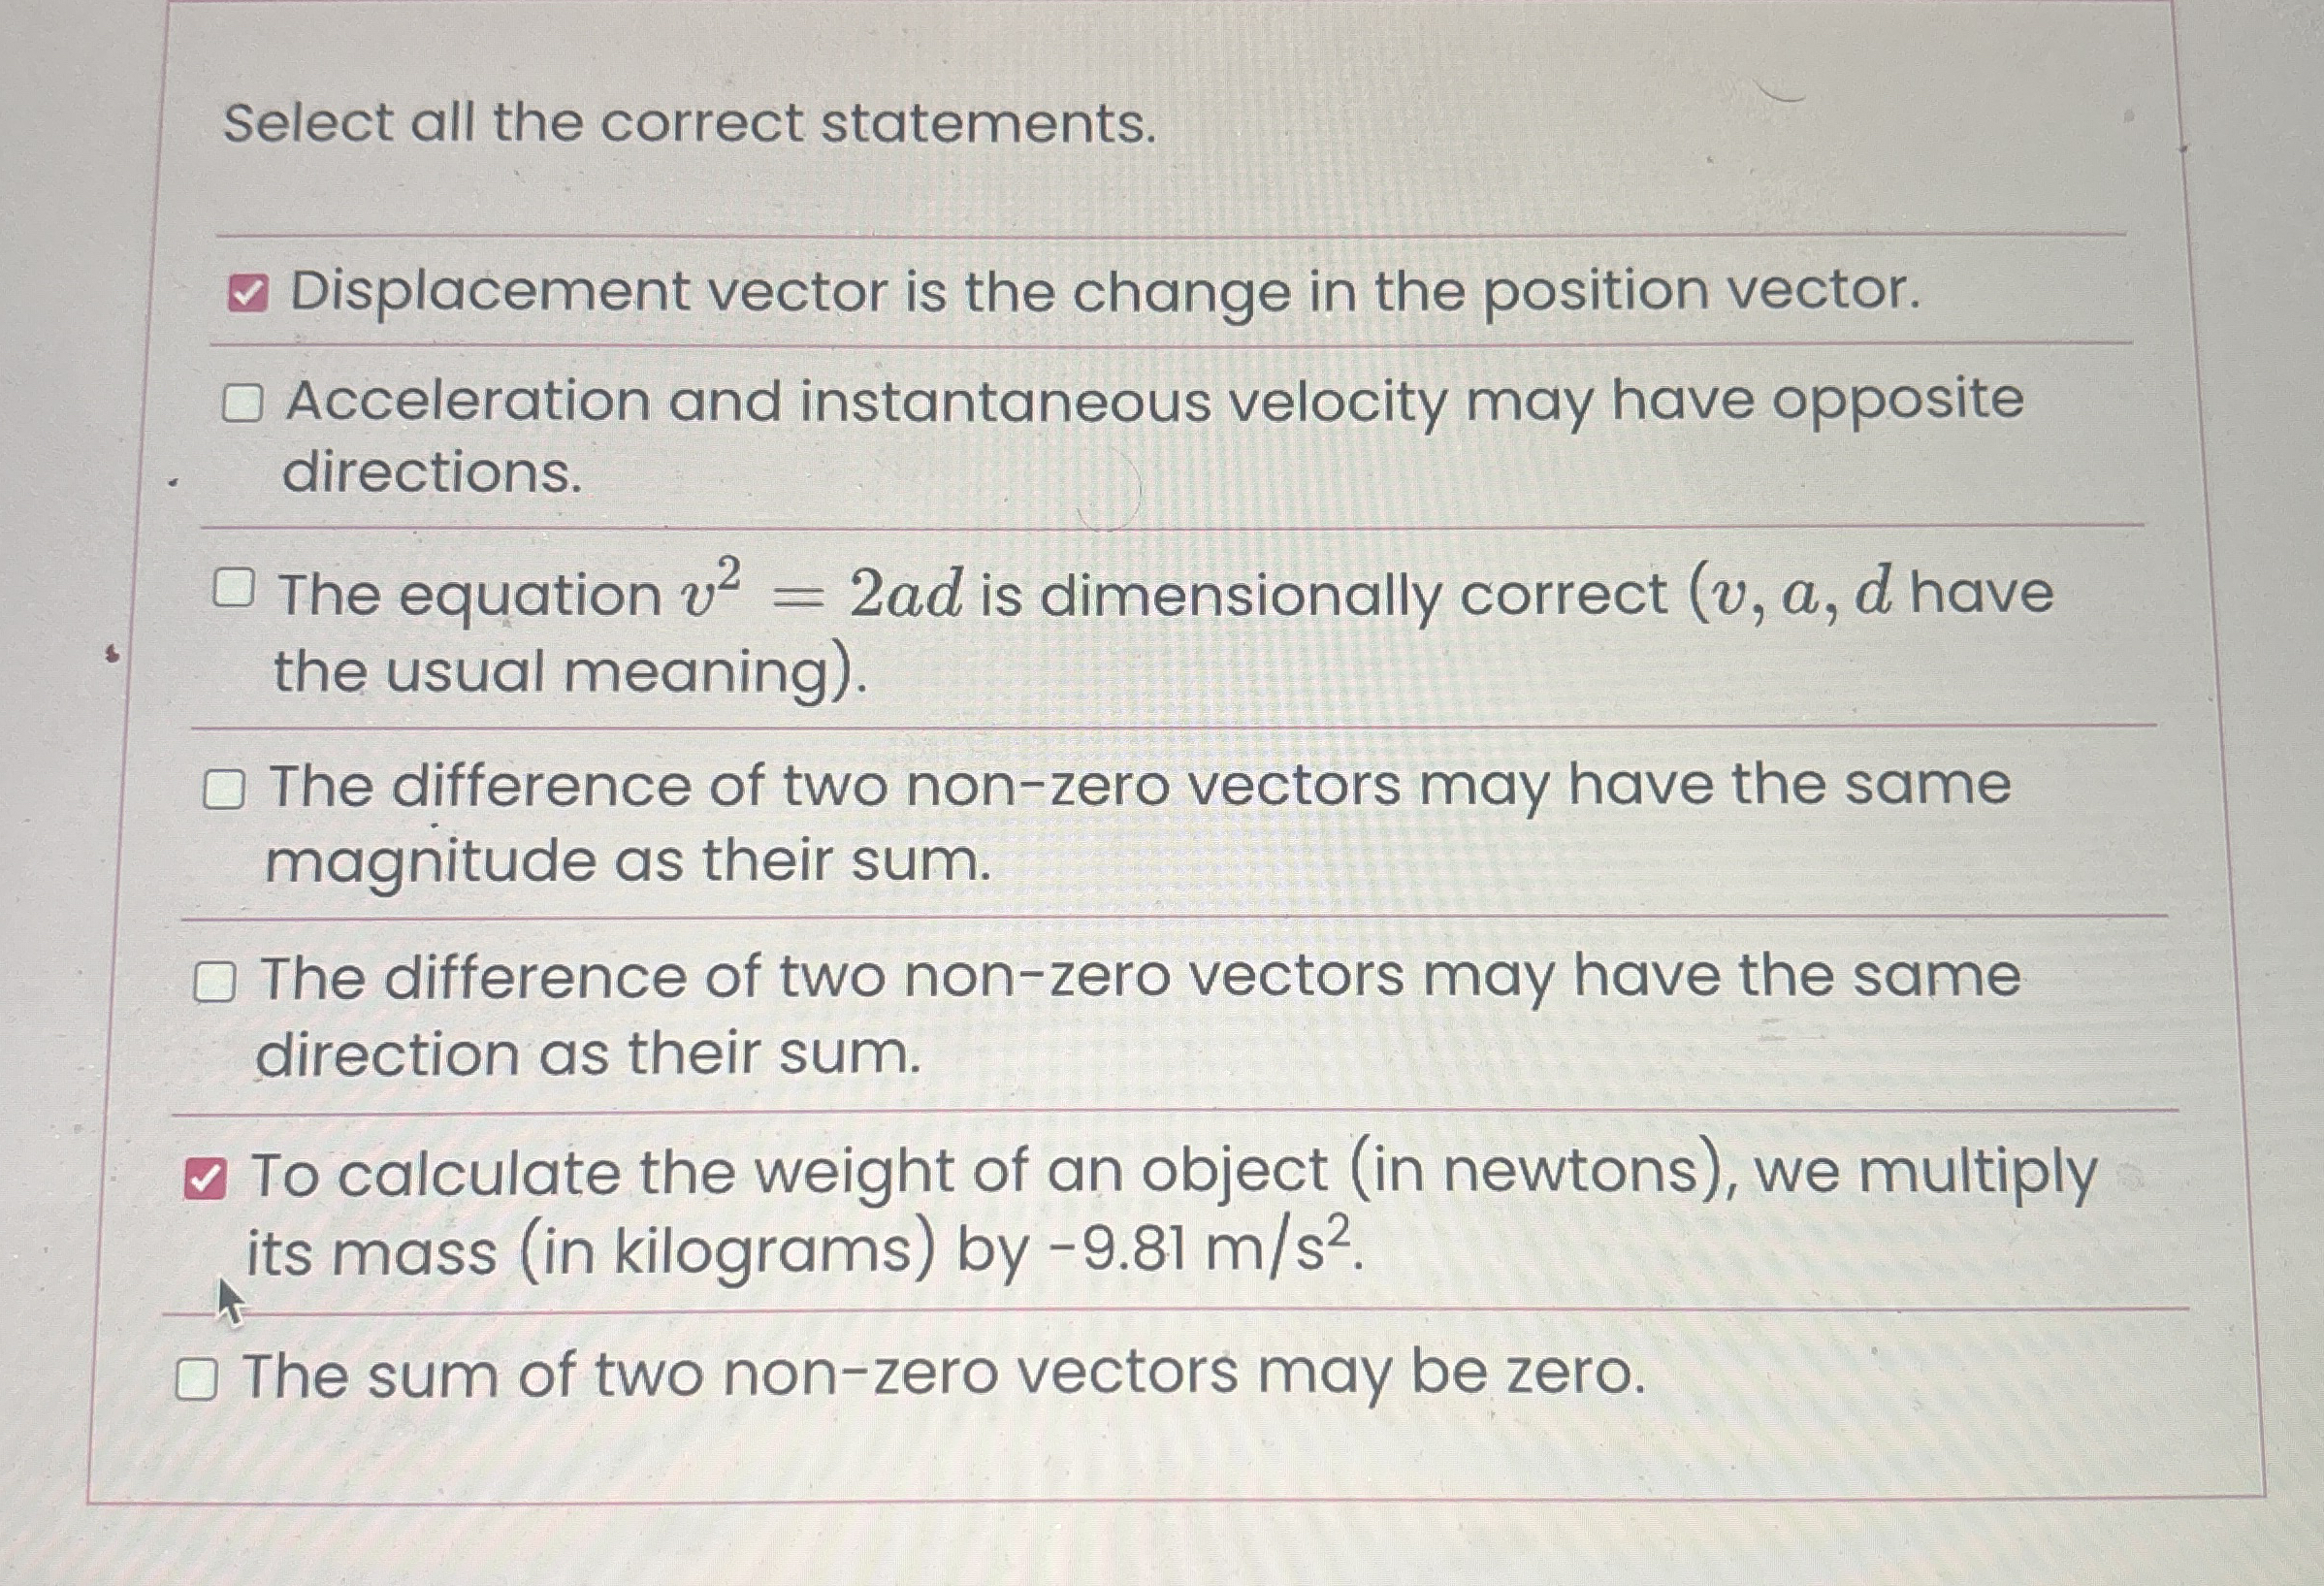
Task: Click the acceleration opposite directions statement text
Action: click(1100, 404)
